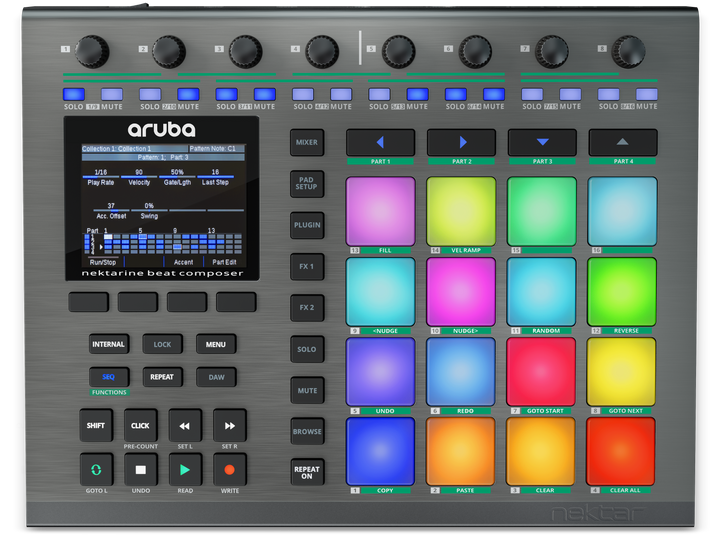Select the PAD SETUP button
This screenshot has width=720, height=539.
pyautogui.click(x=307, y=184)
